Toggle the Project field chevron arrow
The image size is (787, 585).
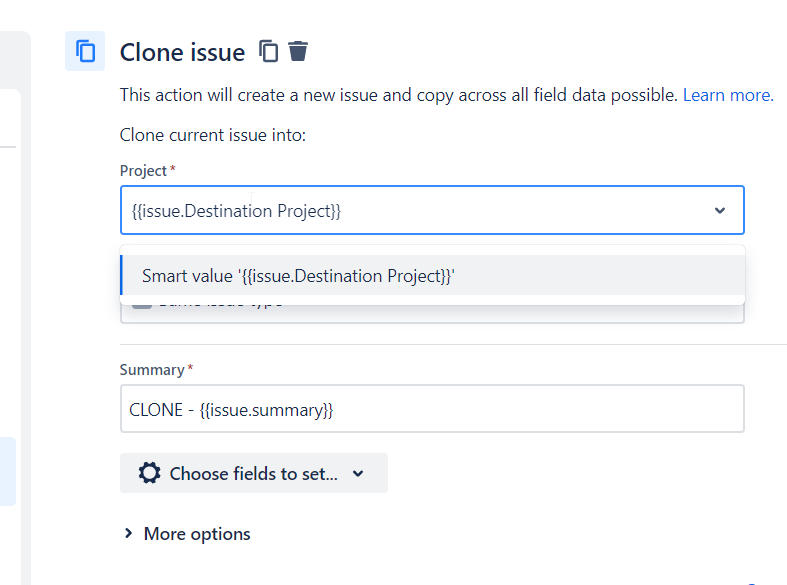720,210
